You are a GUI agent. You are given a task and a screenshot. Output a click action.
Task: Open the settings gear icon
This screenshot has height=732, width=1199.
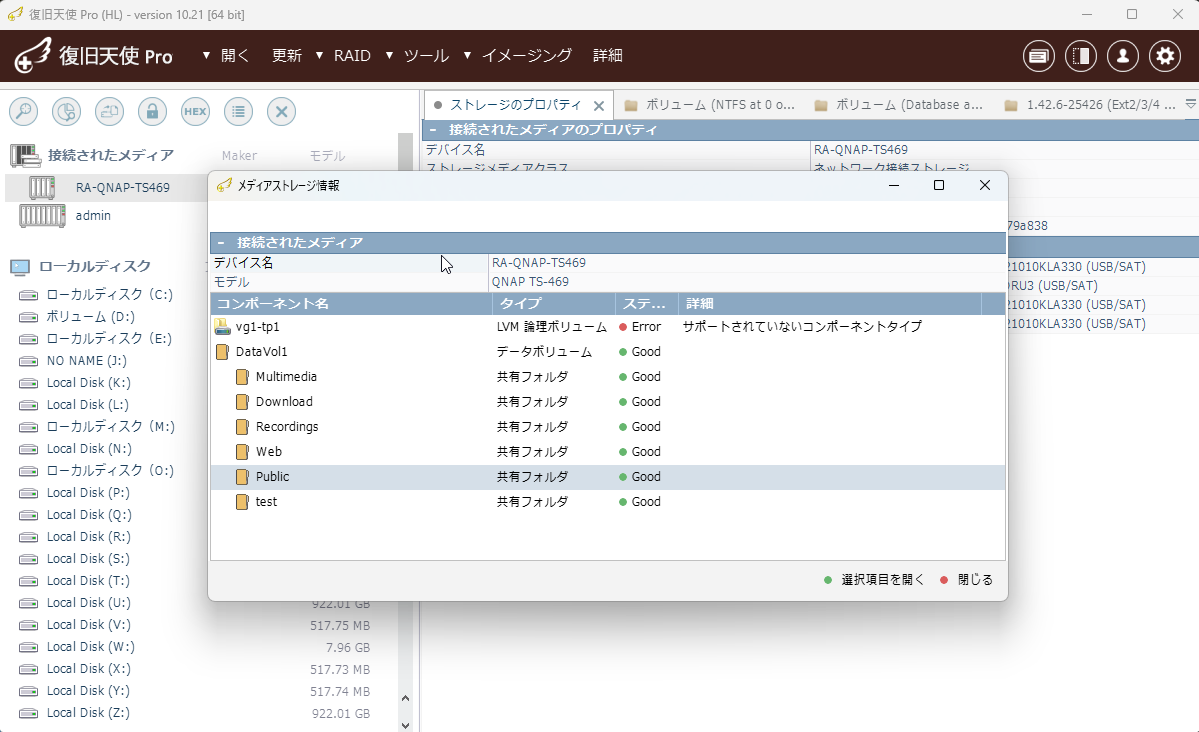coord(1165,56)
